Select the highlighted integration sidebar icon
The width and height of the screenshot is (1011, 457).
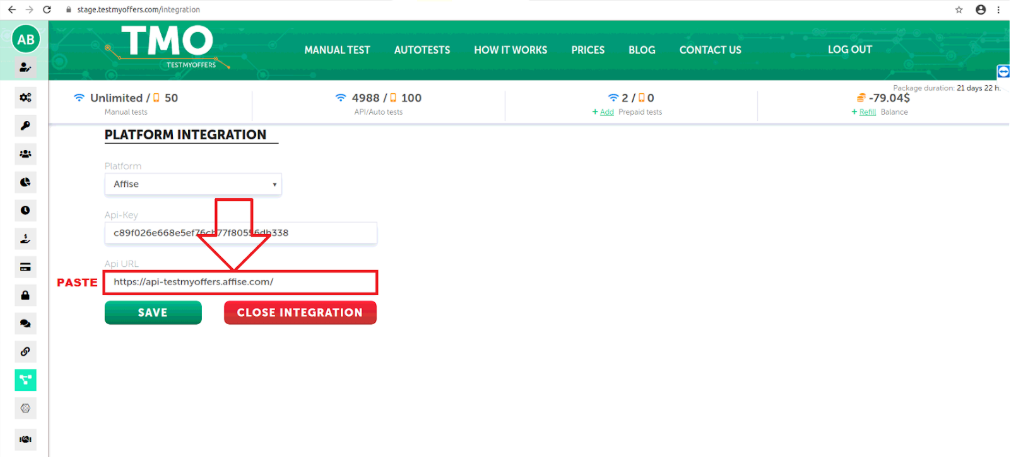coord(26,380)
